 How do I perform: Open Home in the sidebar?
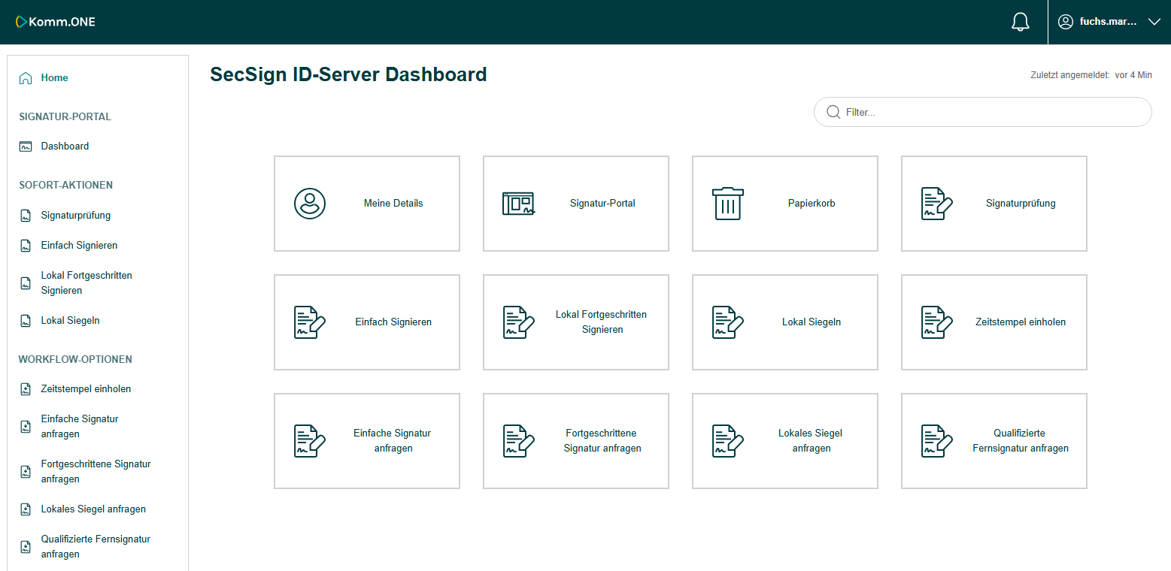tap(55, 78)
